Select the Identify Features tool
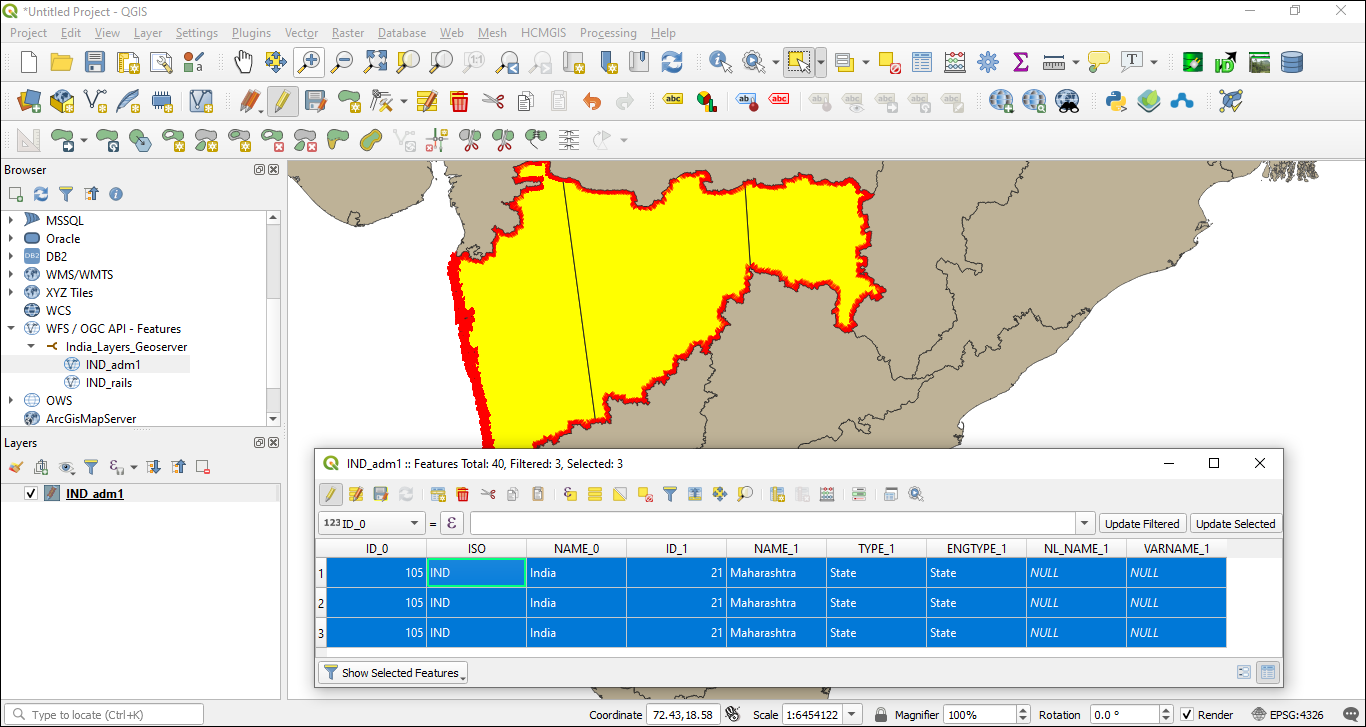Screen dimensions: 1366x727 (x=720, y=62)
